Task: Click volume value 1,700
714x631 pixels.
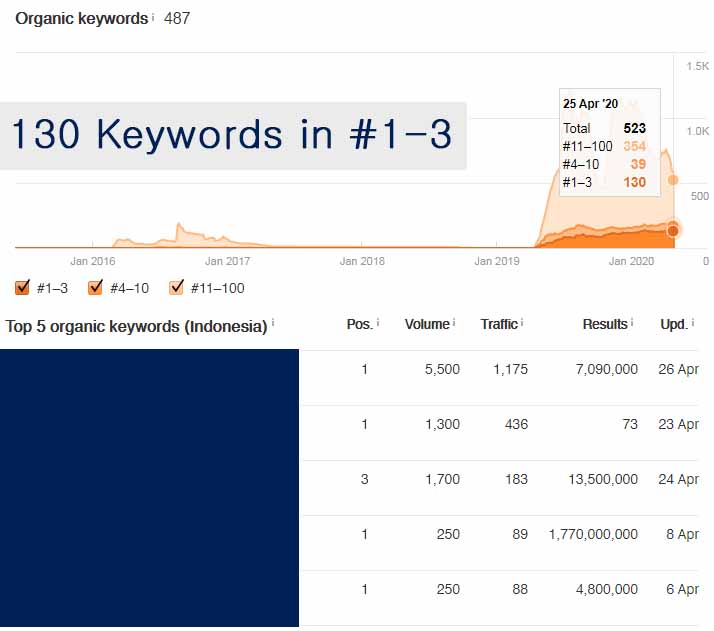Action: click(442, 479)
